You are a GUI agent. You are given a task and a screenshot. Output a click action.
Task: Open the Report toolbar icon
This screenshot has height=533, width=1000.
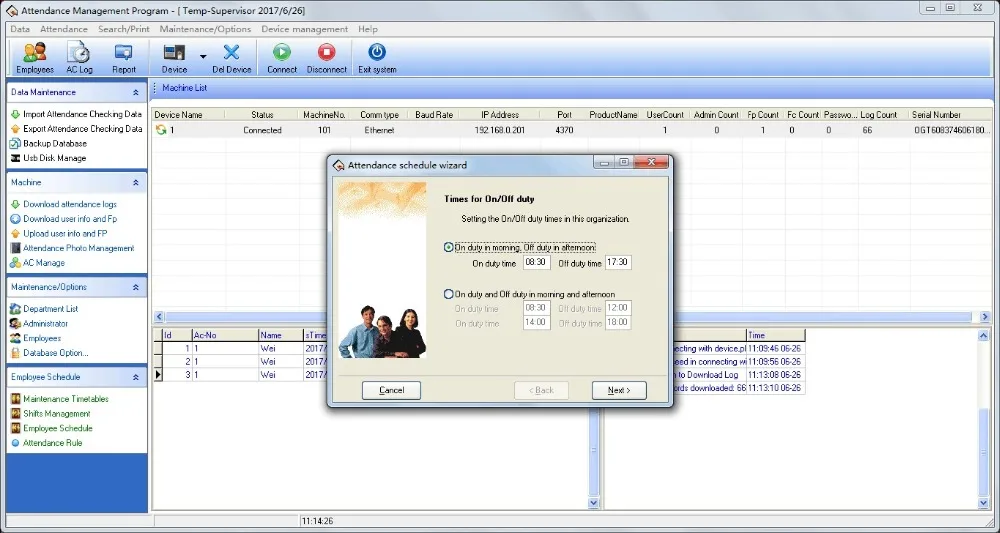(124, 57)
